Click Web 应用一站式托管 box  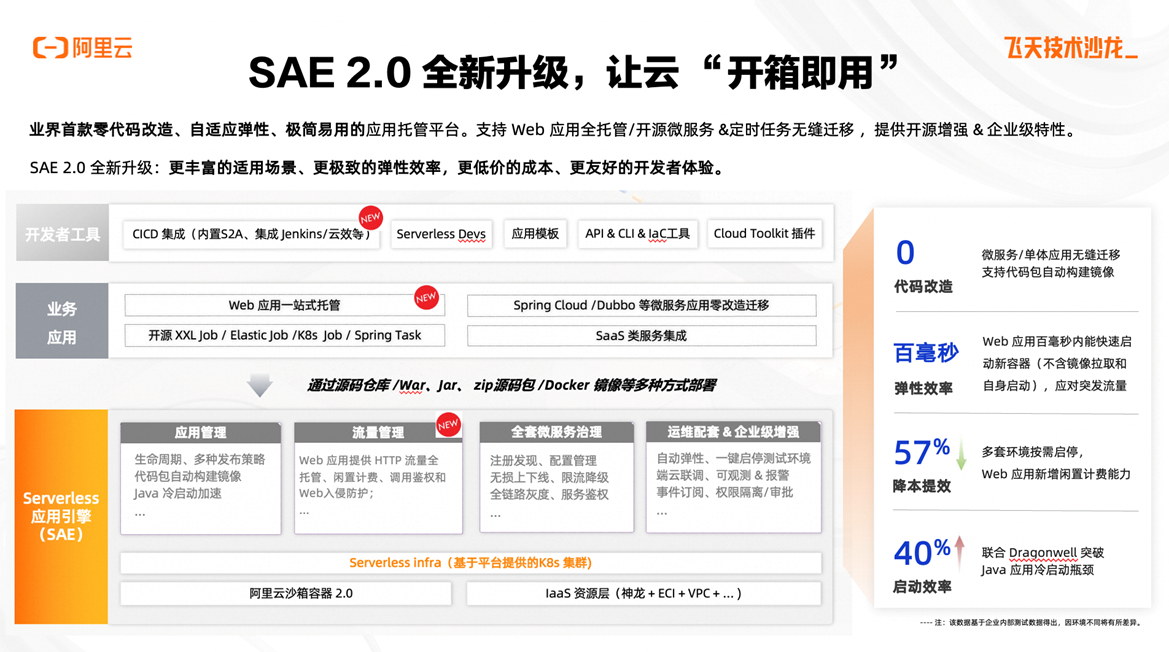pyautogui.click(x=285, y=305)
